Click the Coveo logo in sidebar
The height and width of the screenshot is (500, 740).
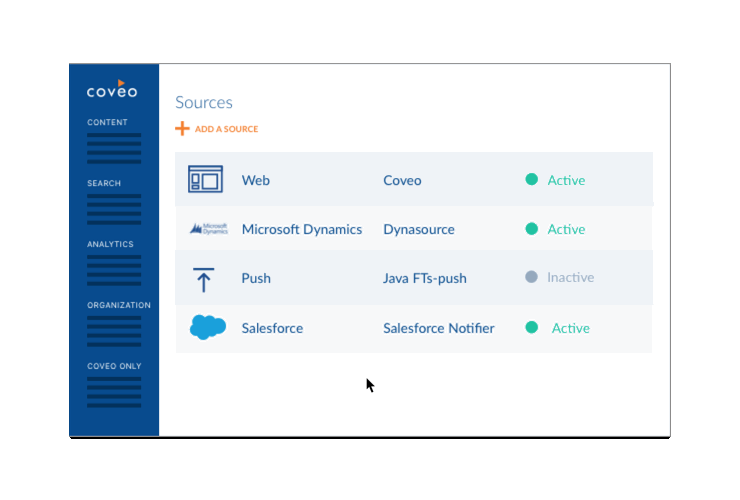pyautogui.click(x=112, y=90)
